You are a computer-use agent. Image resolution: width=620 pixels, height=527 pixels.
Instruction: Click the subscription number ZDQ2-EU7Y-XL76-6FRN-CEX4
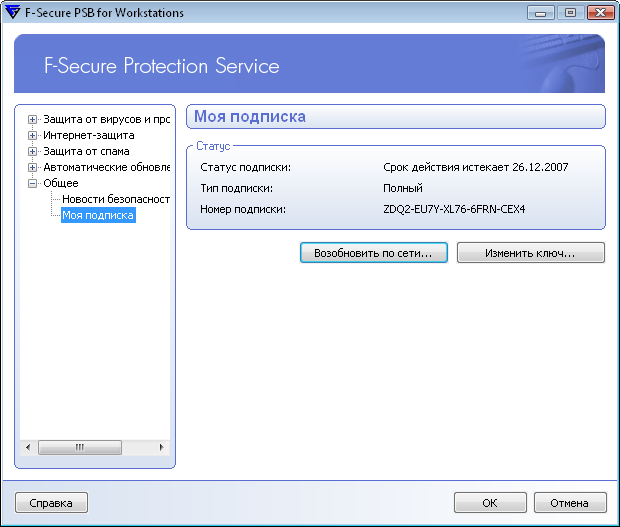454,210
